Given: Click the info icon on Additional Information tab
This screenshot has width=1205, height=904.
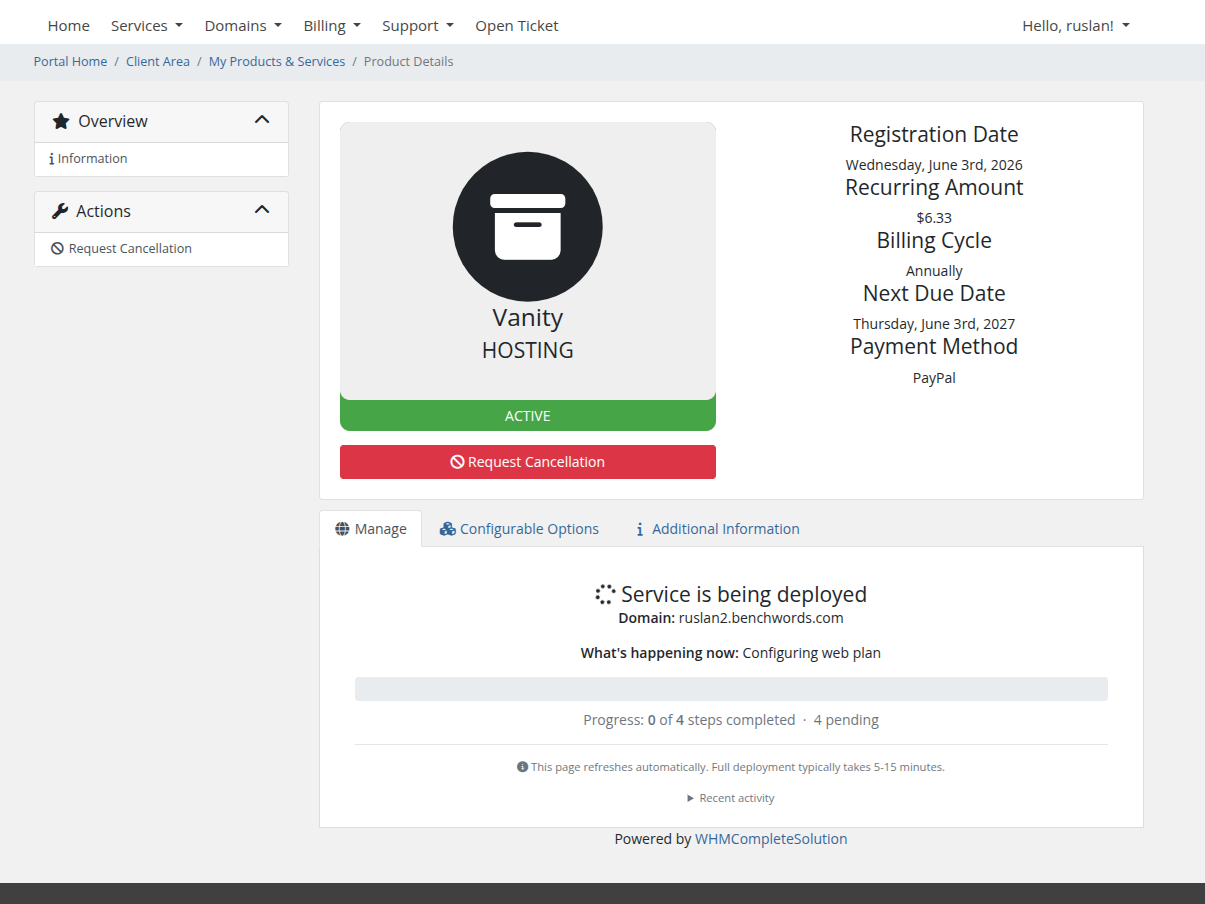Looking at the screenshot, I should [x=640, y=529].
